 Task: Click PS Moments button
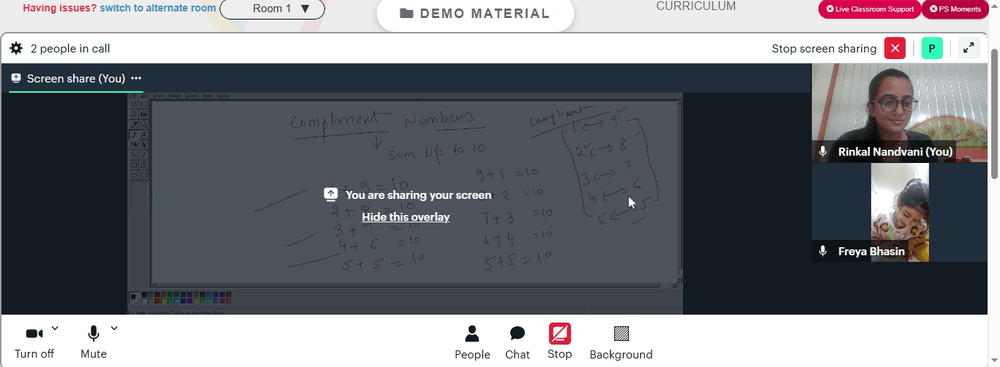pos(955,9)
